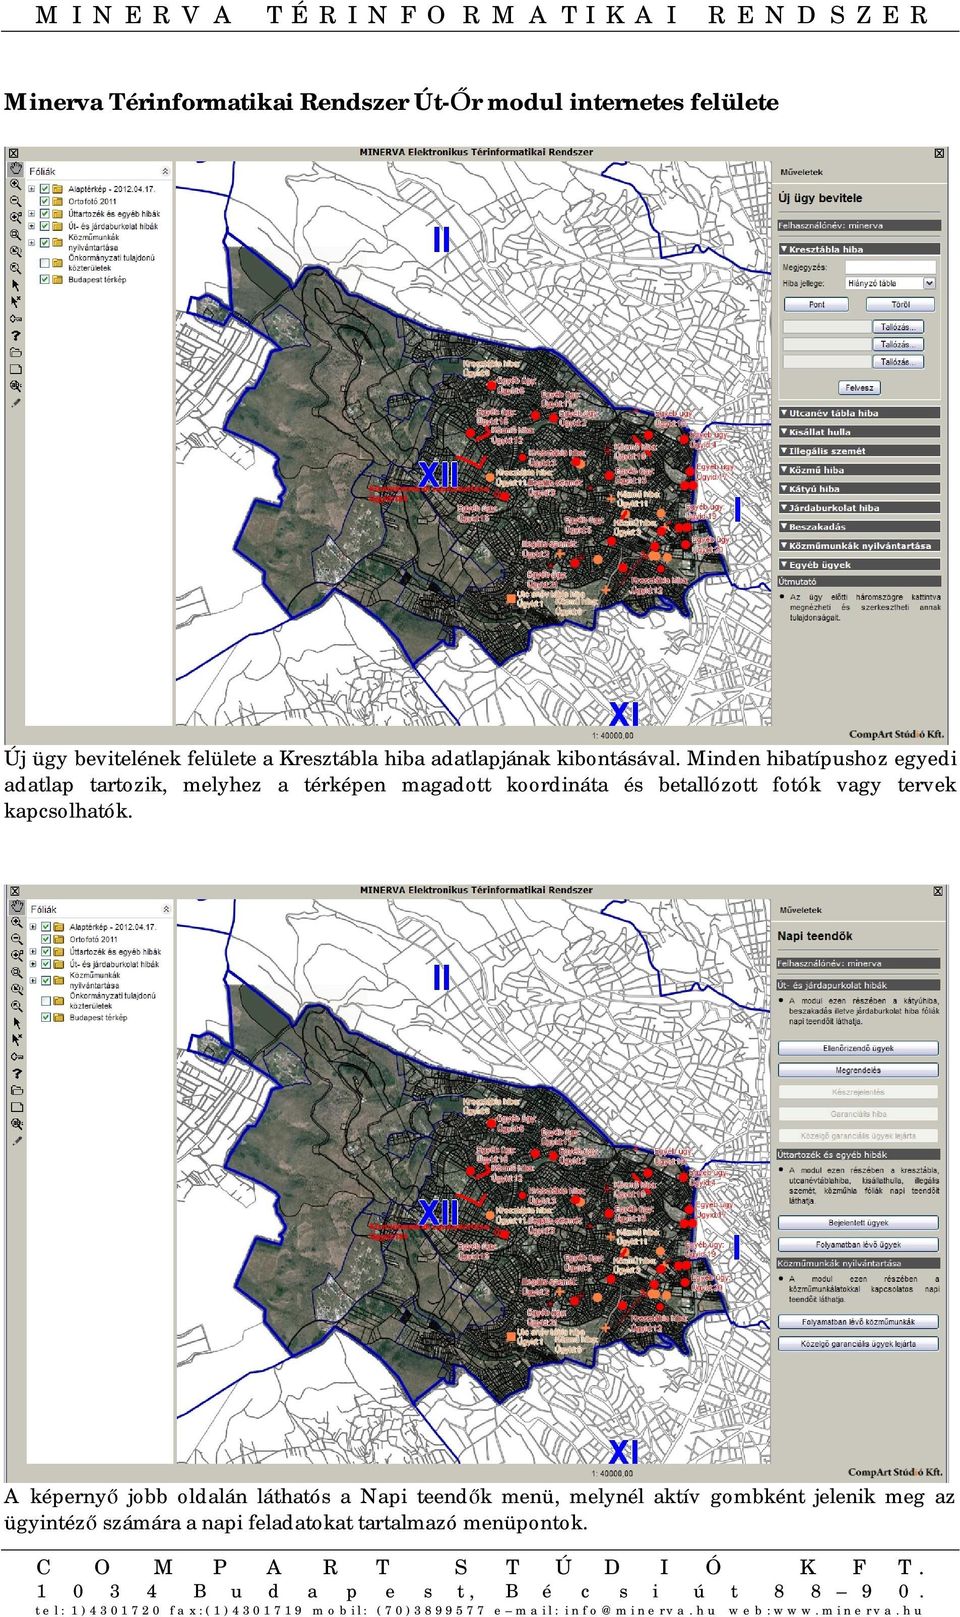Open the question mark help tool, Napi teendők screenshot
960x1617 pixels.
click(x=17, y=1074)
